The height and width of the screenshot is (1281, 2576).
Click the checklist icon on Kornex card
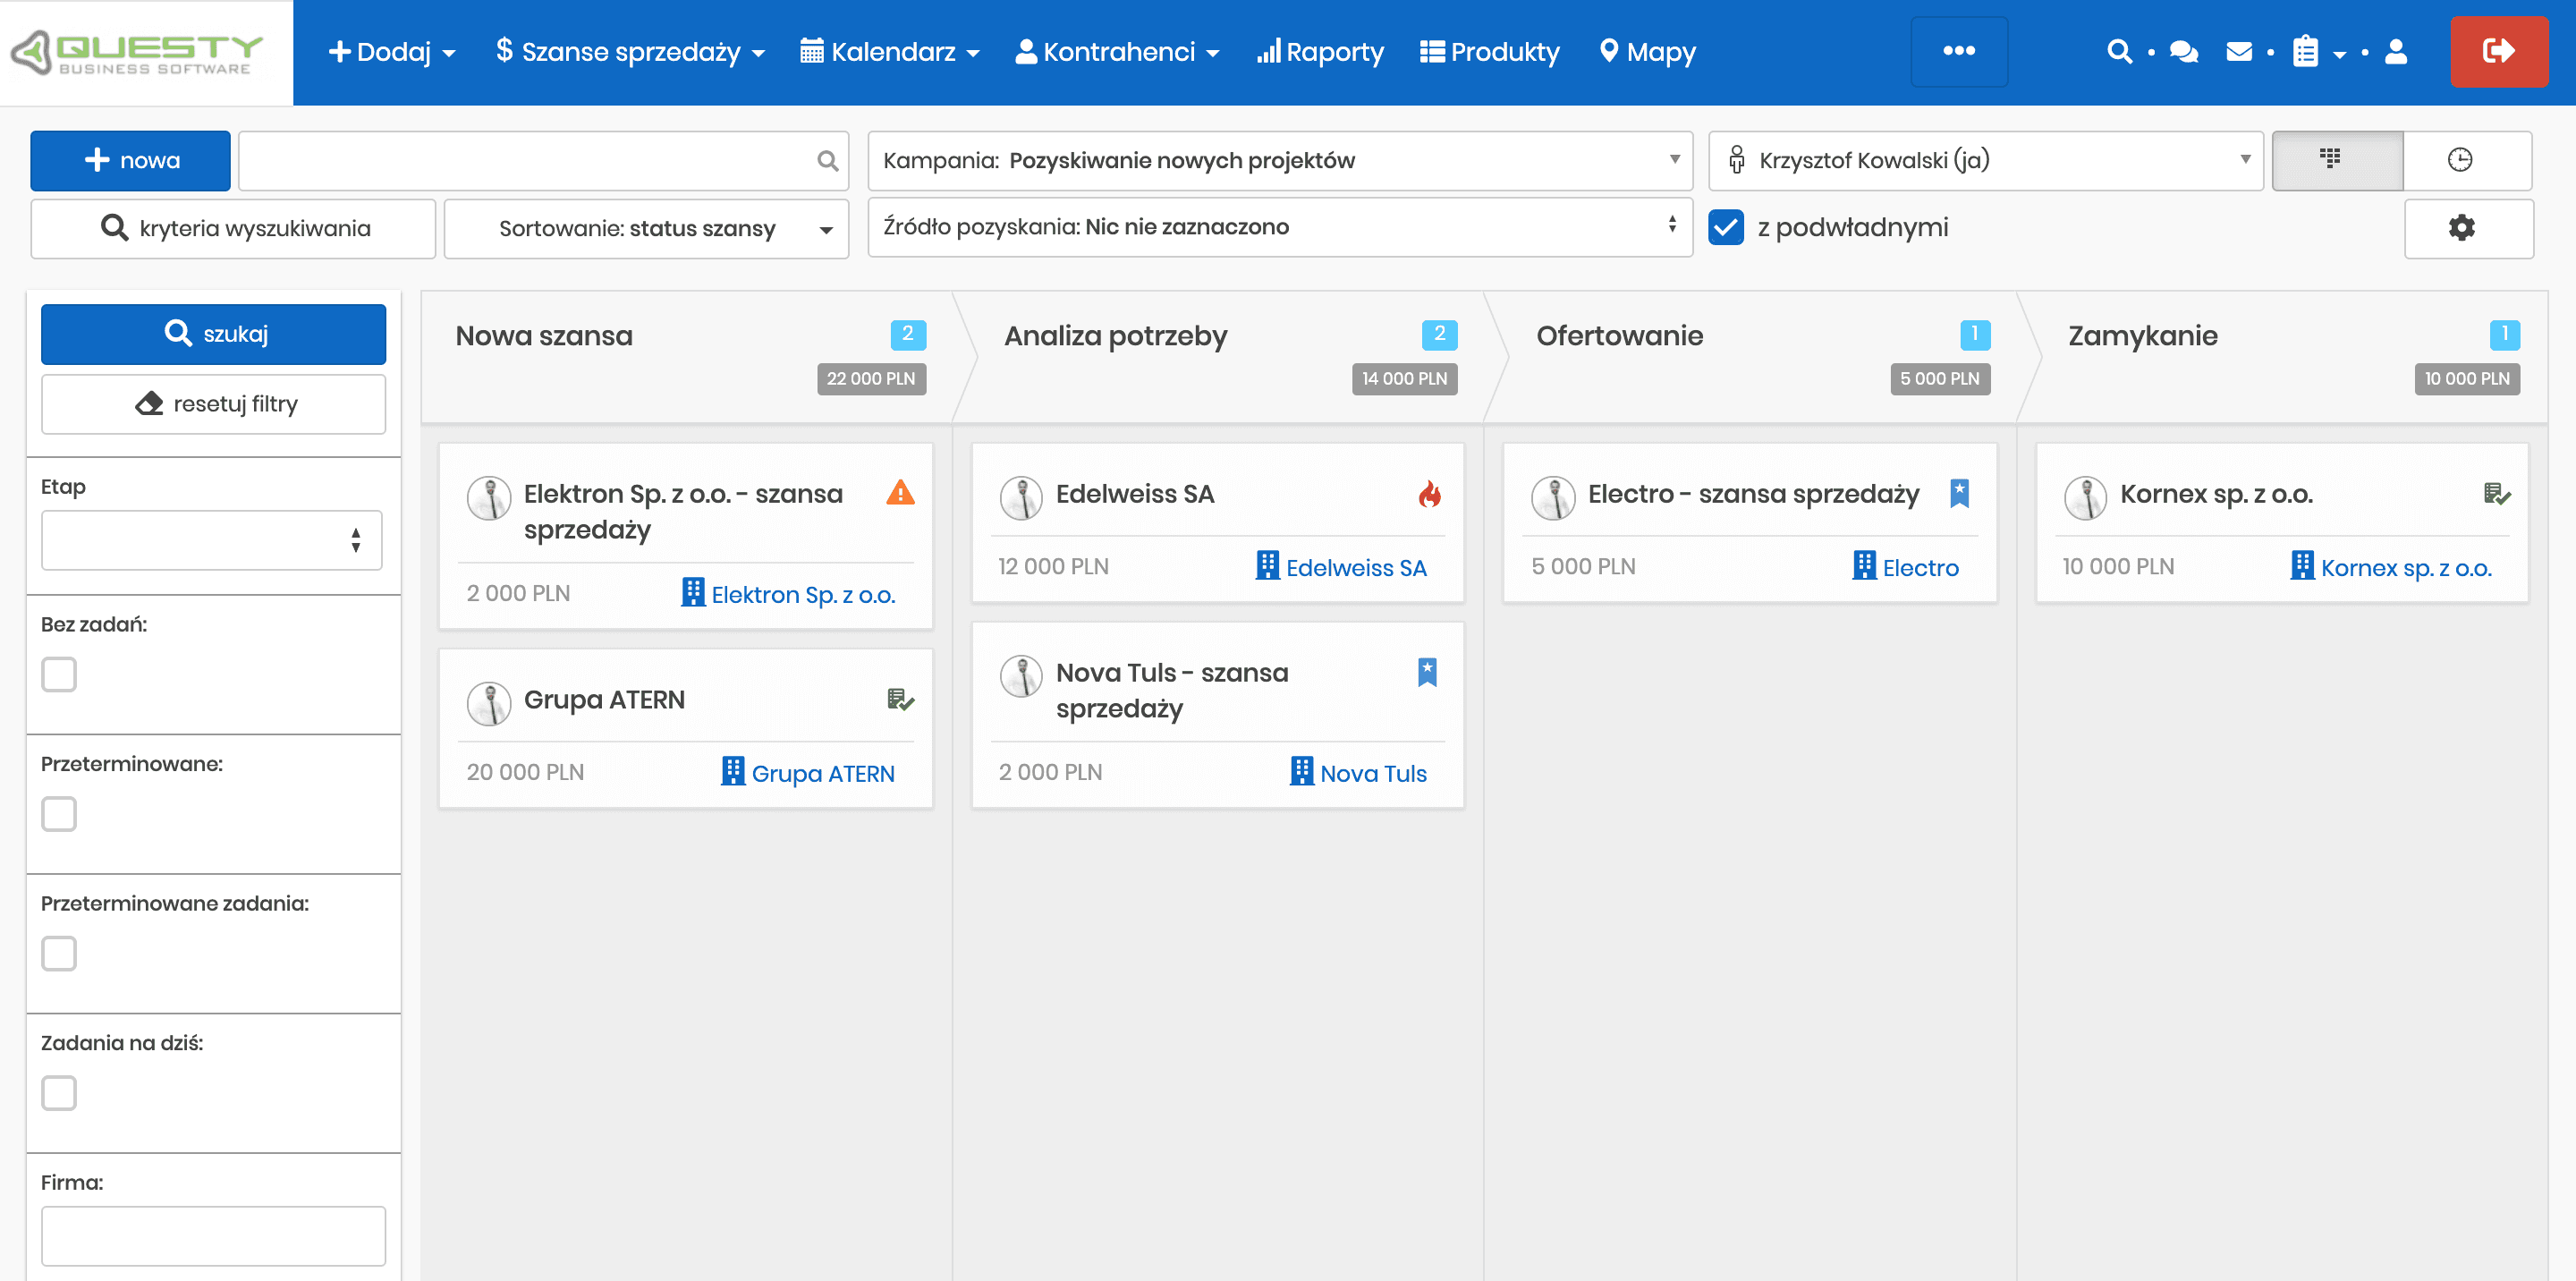point(2496,493)
